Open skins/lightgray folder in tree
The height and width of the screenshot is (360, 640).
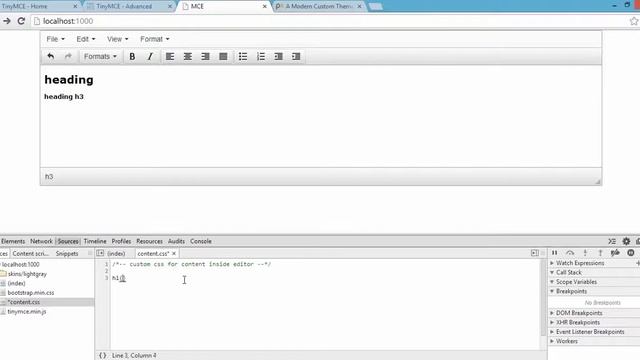[27, 274]
